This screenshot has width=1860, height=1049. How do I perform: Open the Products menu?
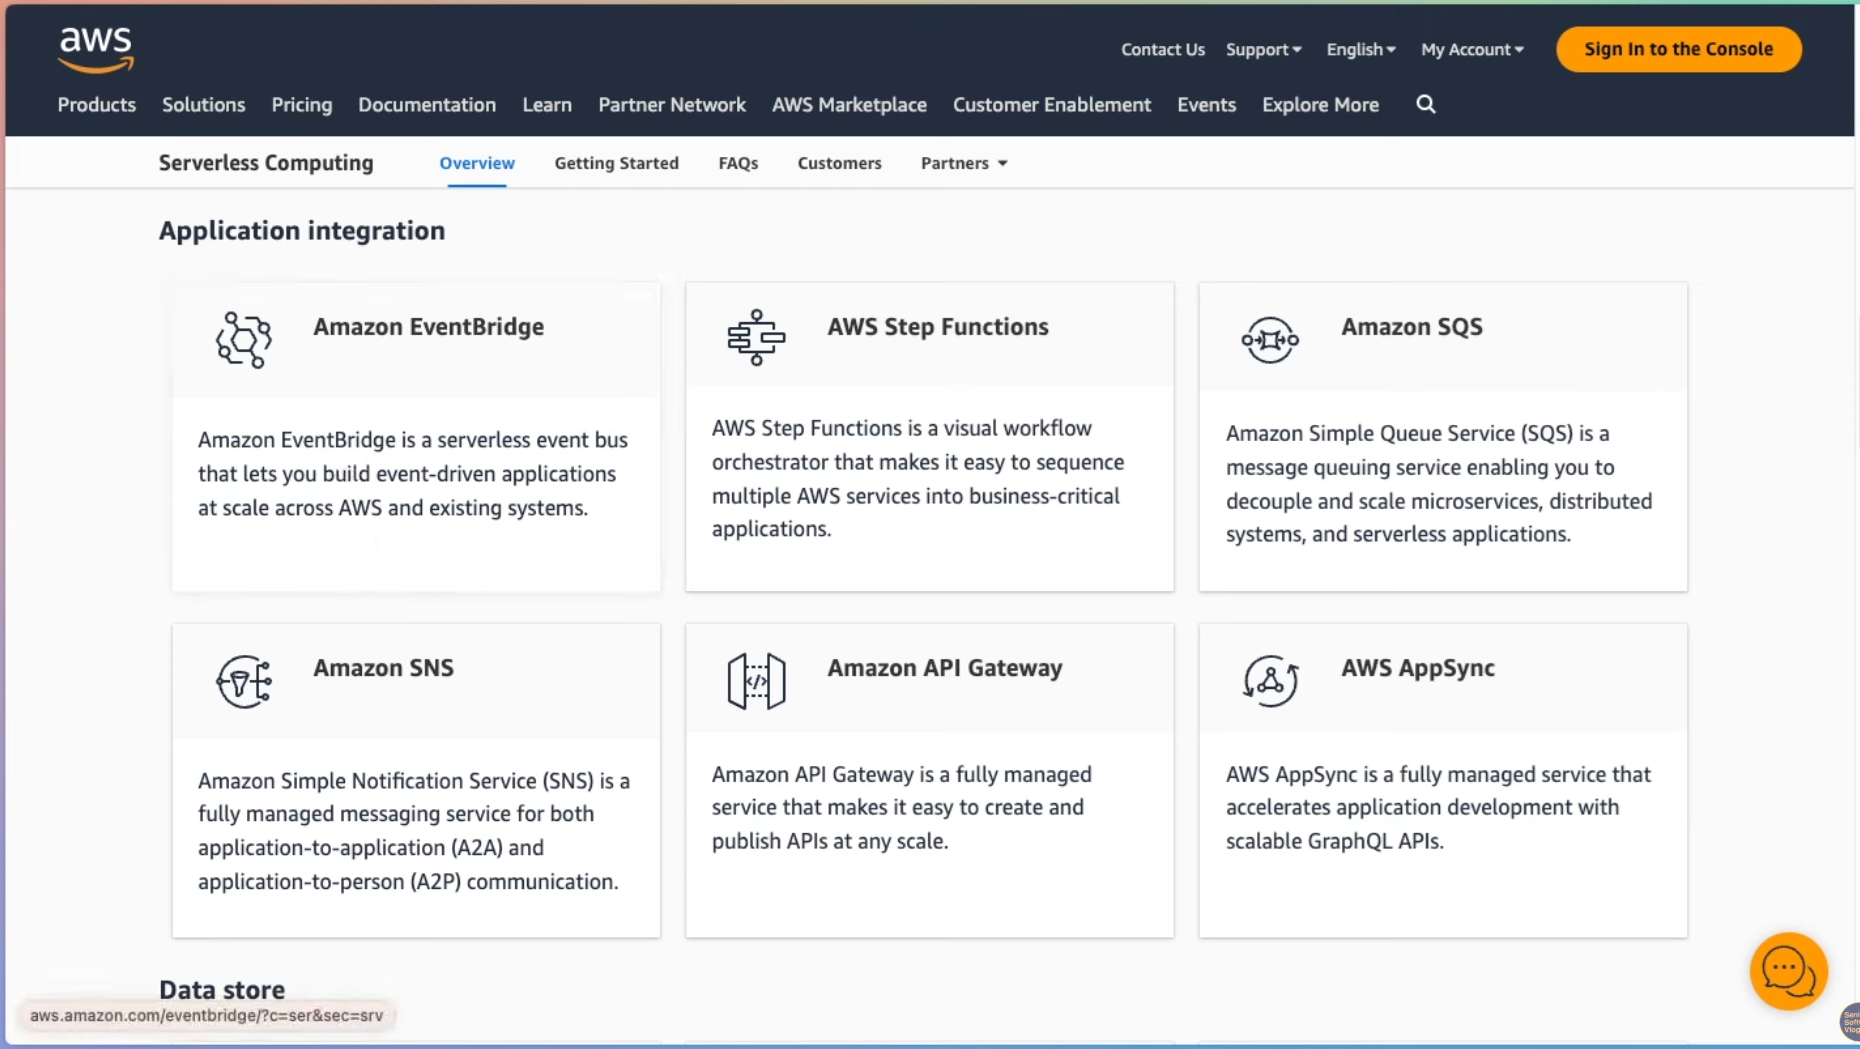96,104
